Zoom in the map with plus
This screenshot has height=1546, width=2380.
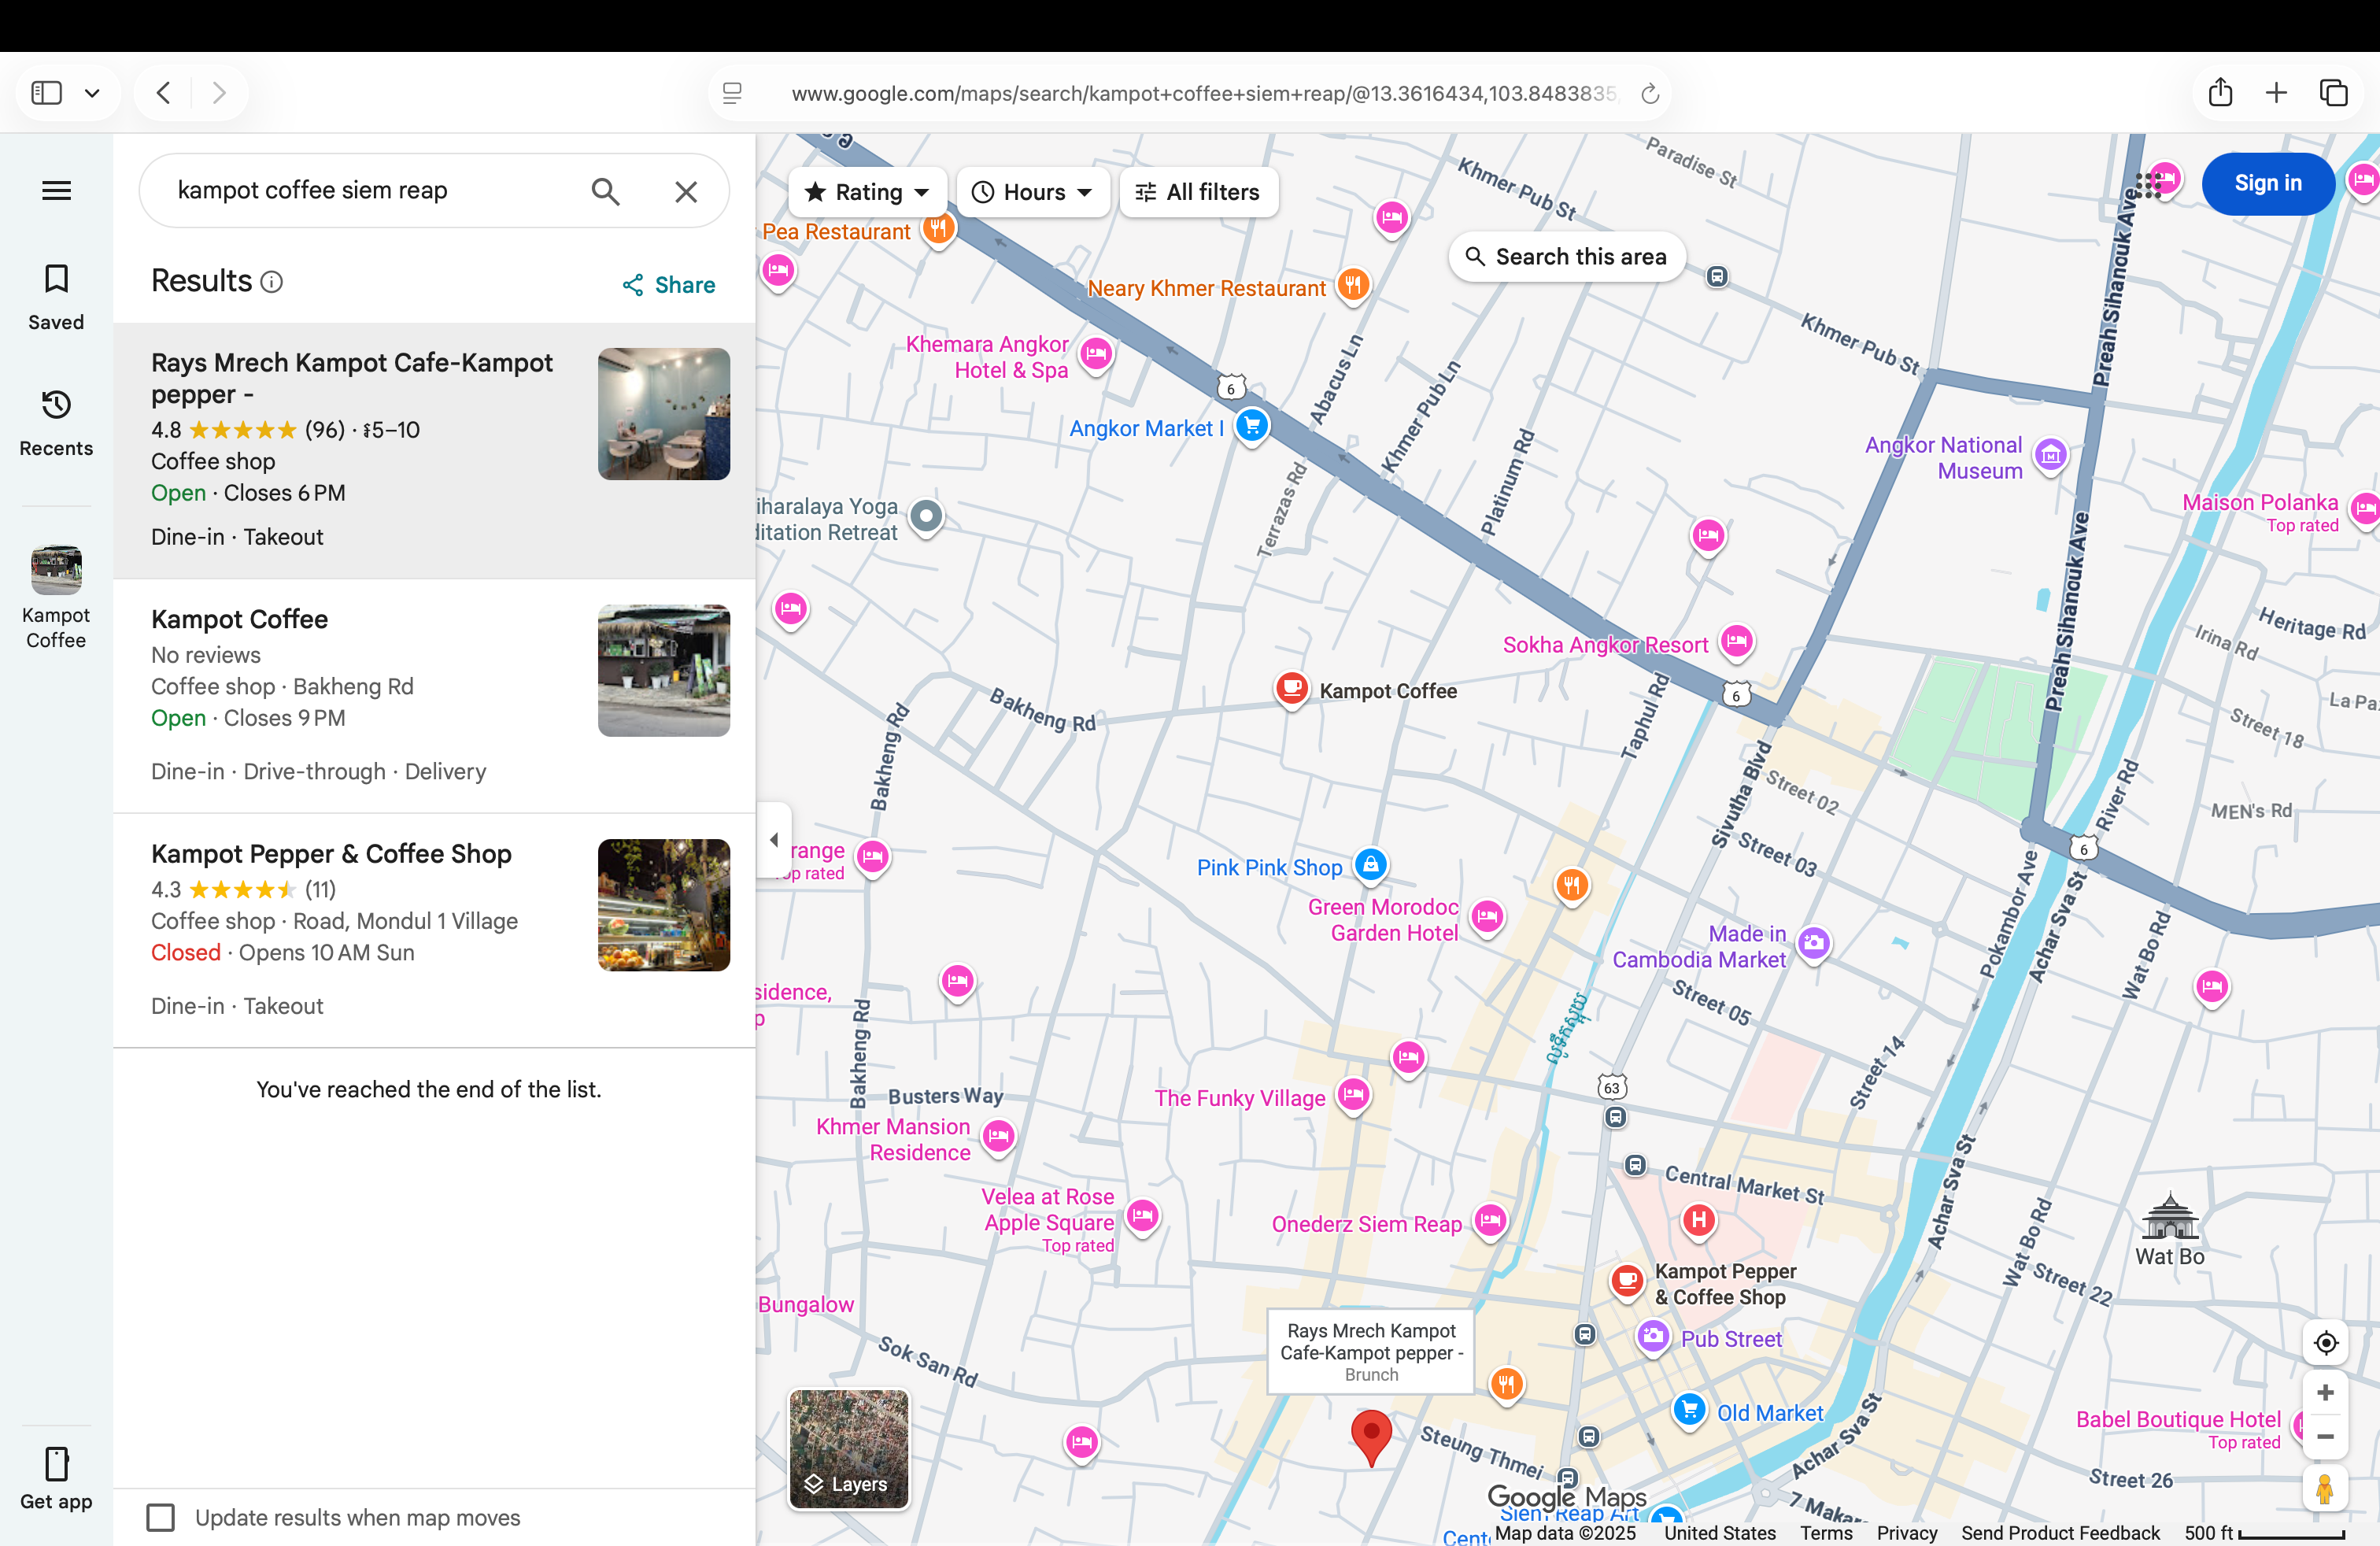[2325, 1393]
